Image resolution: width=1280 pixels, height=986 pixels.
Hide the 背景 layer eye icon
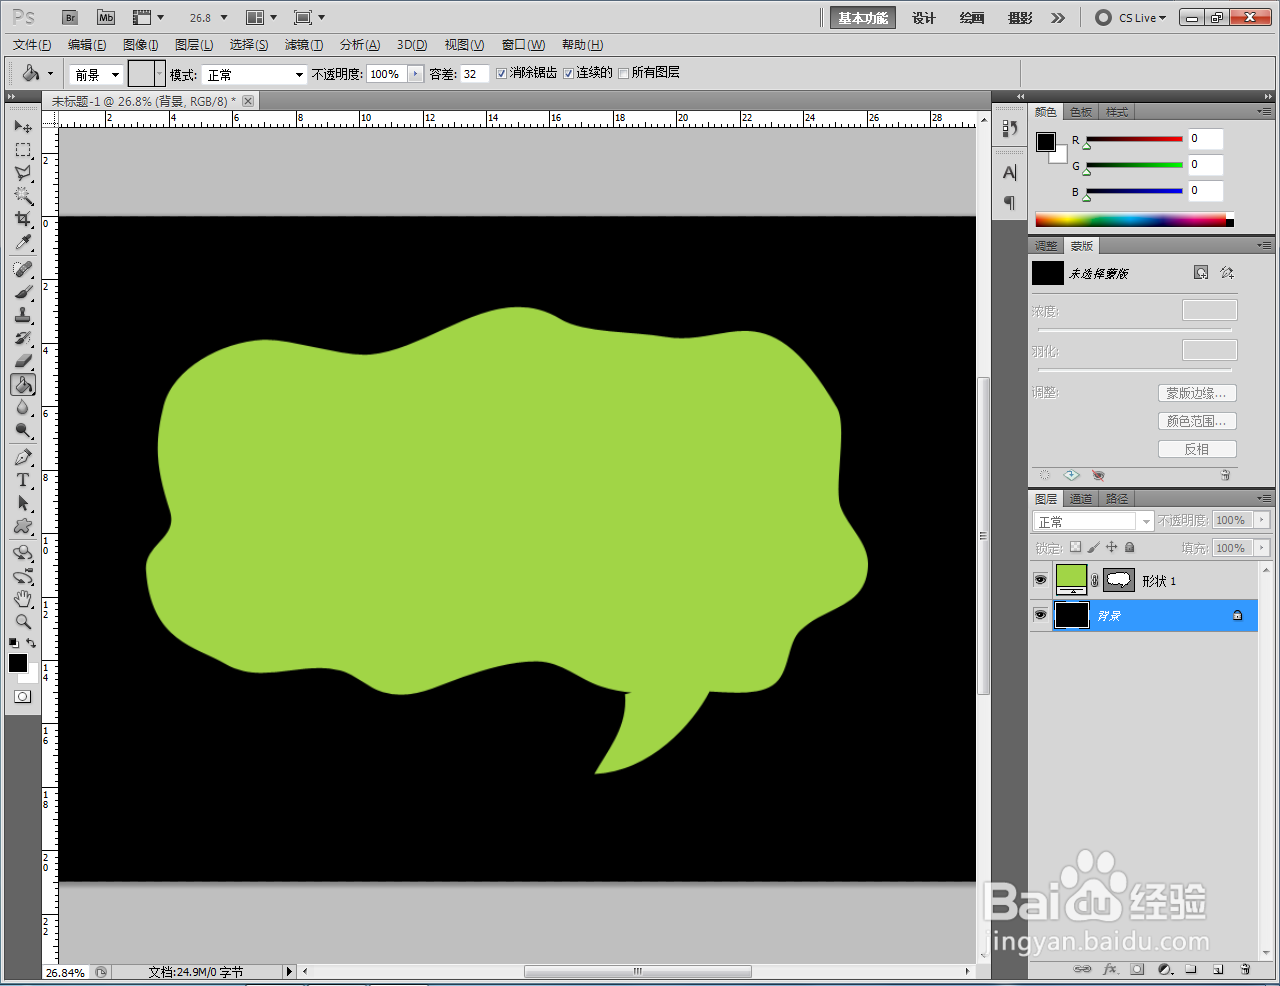[x=1040, y=615]
